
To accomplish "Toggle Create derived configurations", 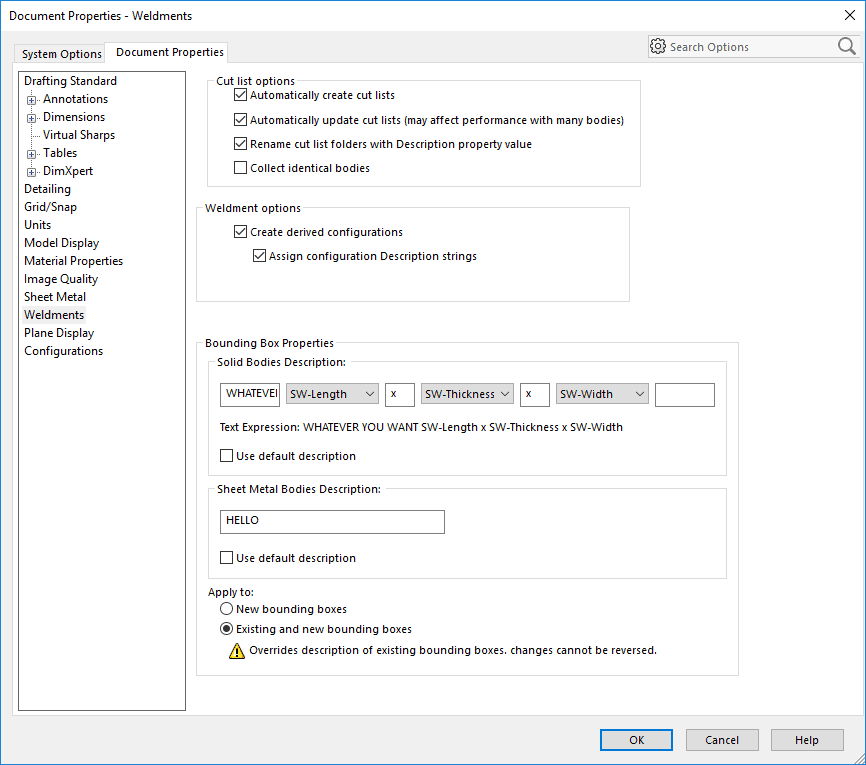I will [x=240, y=232].
